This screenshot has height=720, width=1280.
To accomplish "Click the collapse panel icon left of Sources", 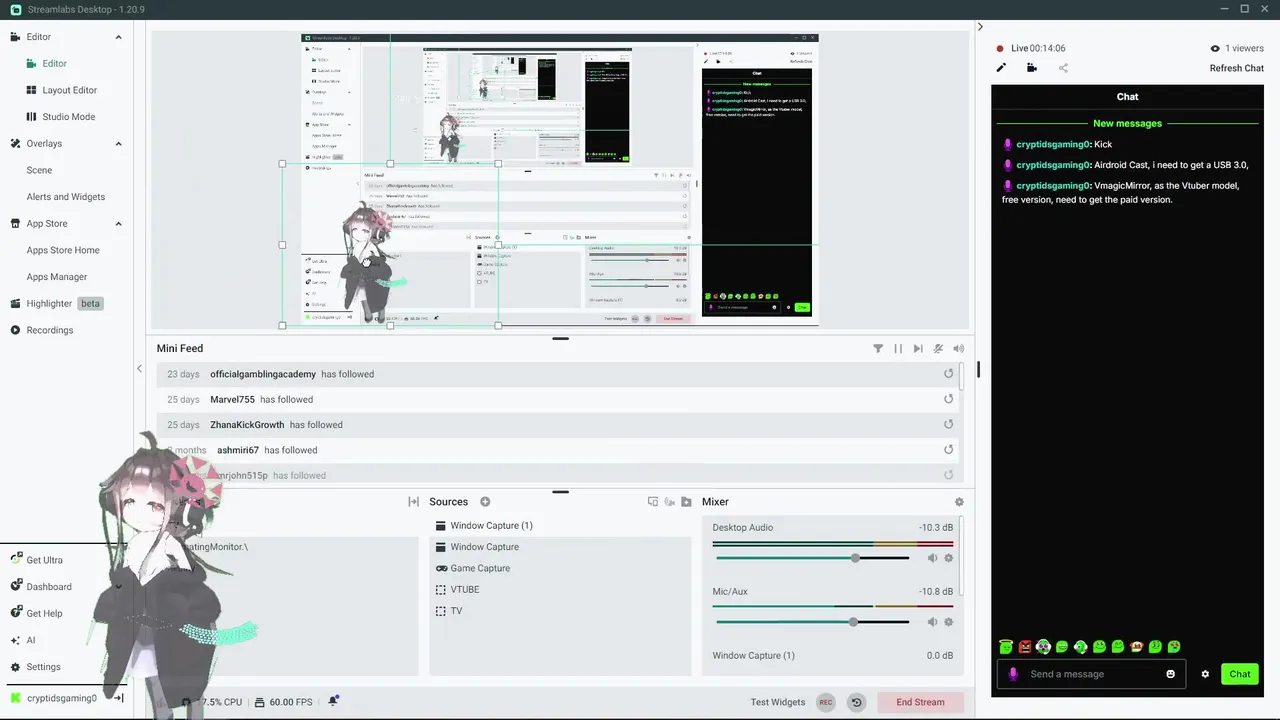I will [x=413, y=502].
